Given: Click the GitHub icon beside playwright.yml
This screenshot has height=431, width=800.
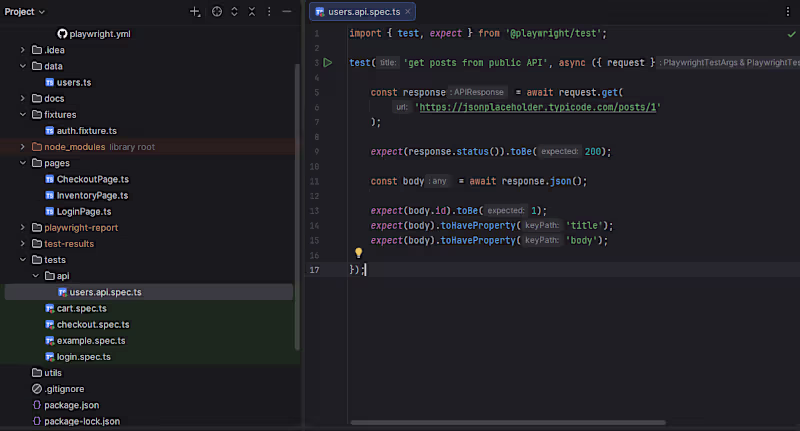Looking at the screenshot, I should (62, 34).
